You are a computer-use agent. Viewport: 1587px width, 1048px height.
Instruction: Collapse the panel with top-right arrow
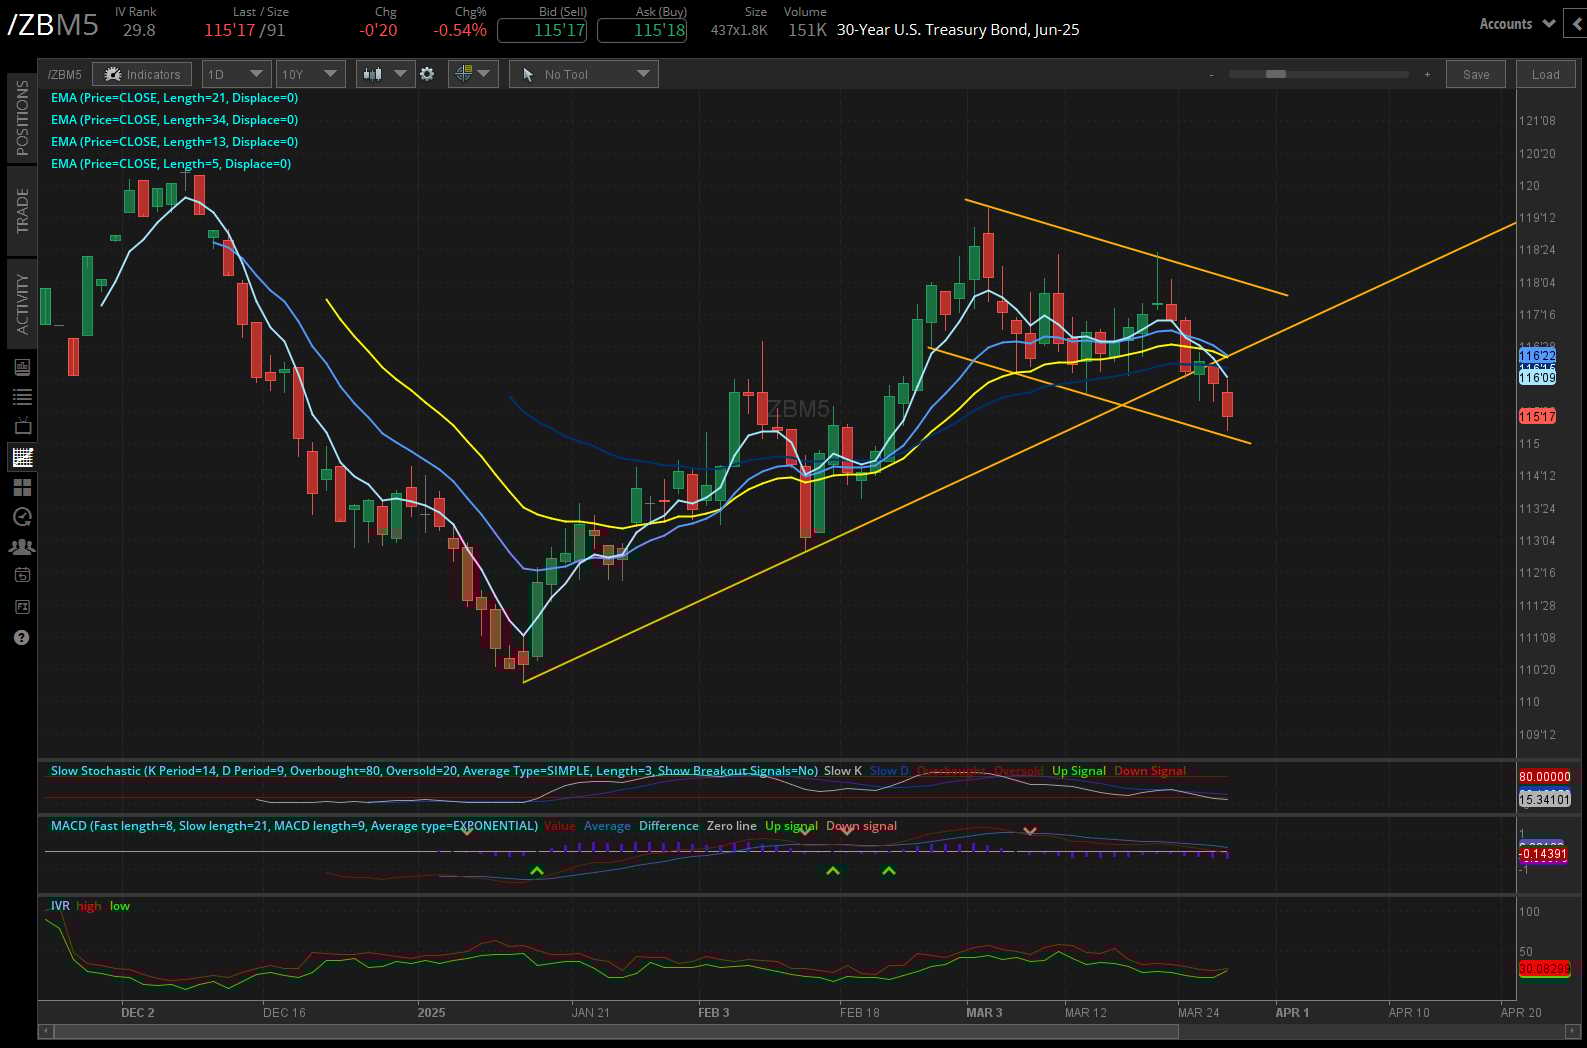[1576, 23]
